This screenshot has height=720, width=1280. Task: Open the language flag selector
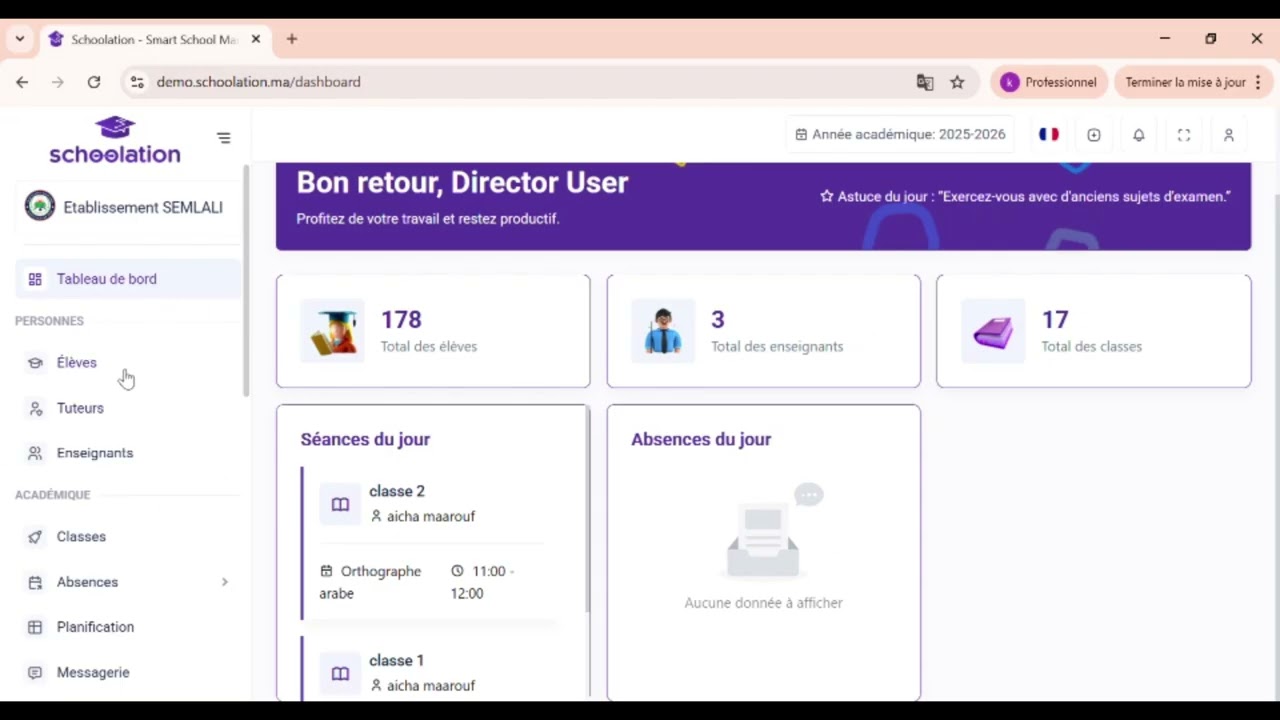point(1048,134)
